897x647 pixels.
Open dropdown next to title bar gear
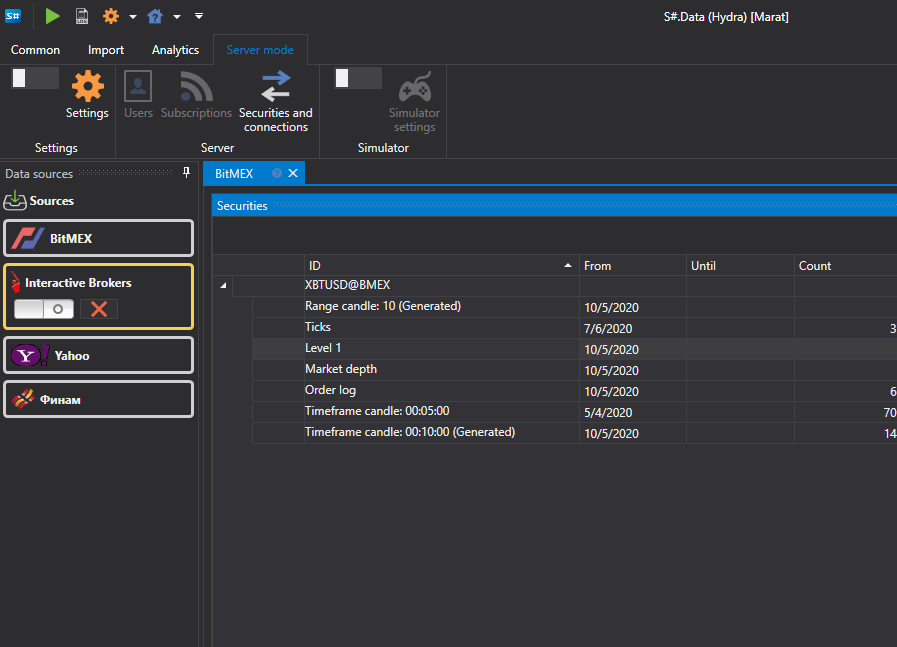(x=133, y=17)
